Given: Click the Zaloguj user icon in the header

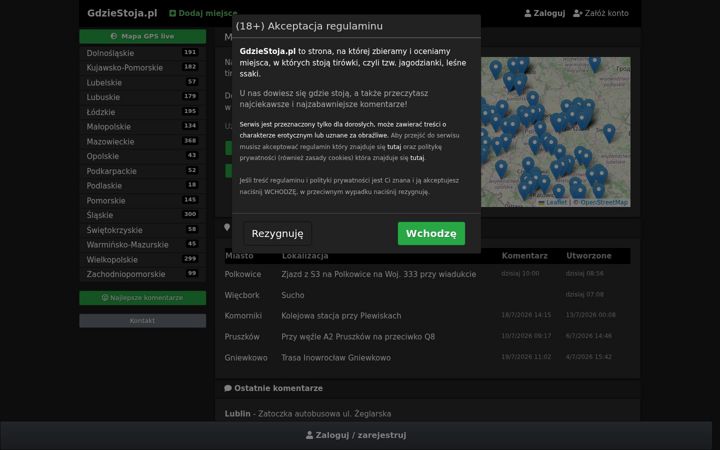Looking at the screenshot, I should pos(528,13).
